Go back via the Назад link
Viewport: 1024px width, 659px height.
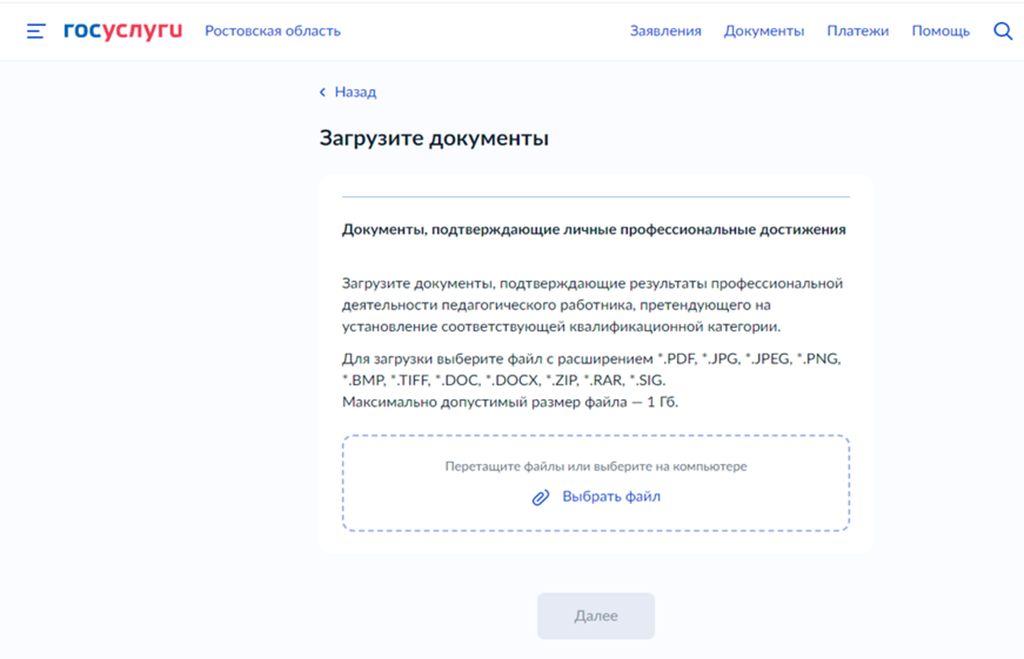(355, 92)
